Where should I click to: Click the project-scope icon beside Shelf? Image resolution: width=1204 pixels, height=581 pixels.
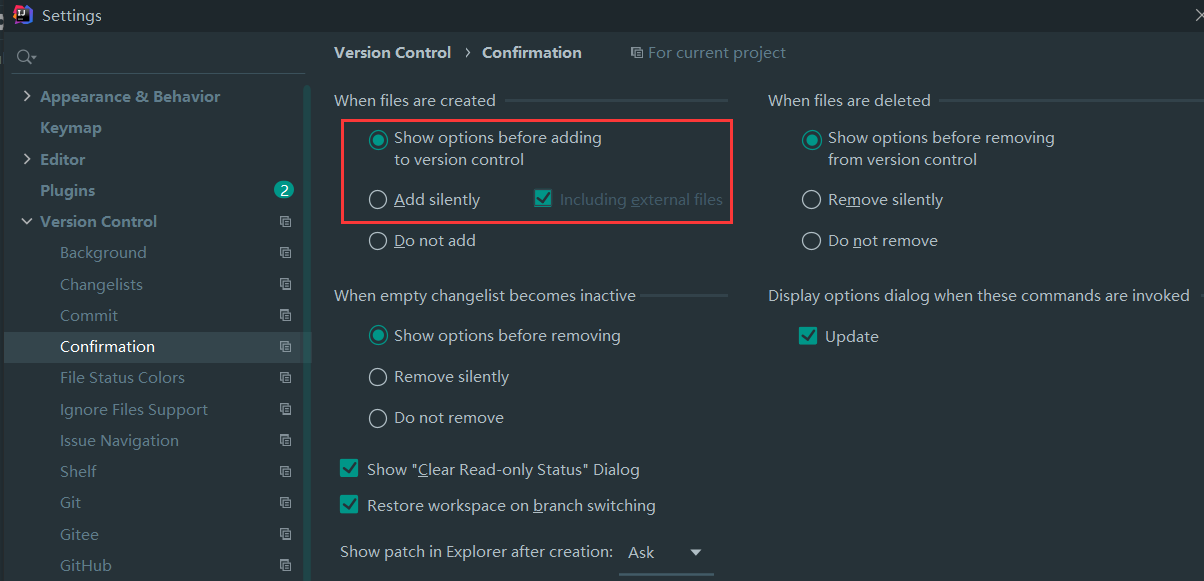[286, 471]
